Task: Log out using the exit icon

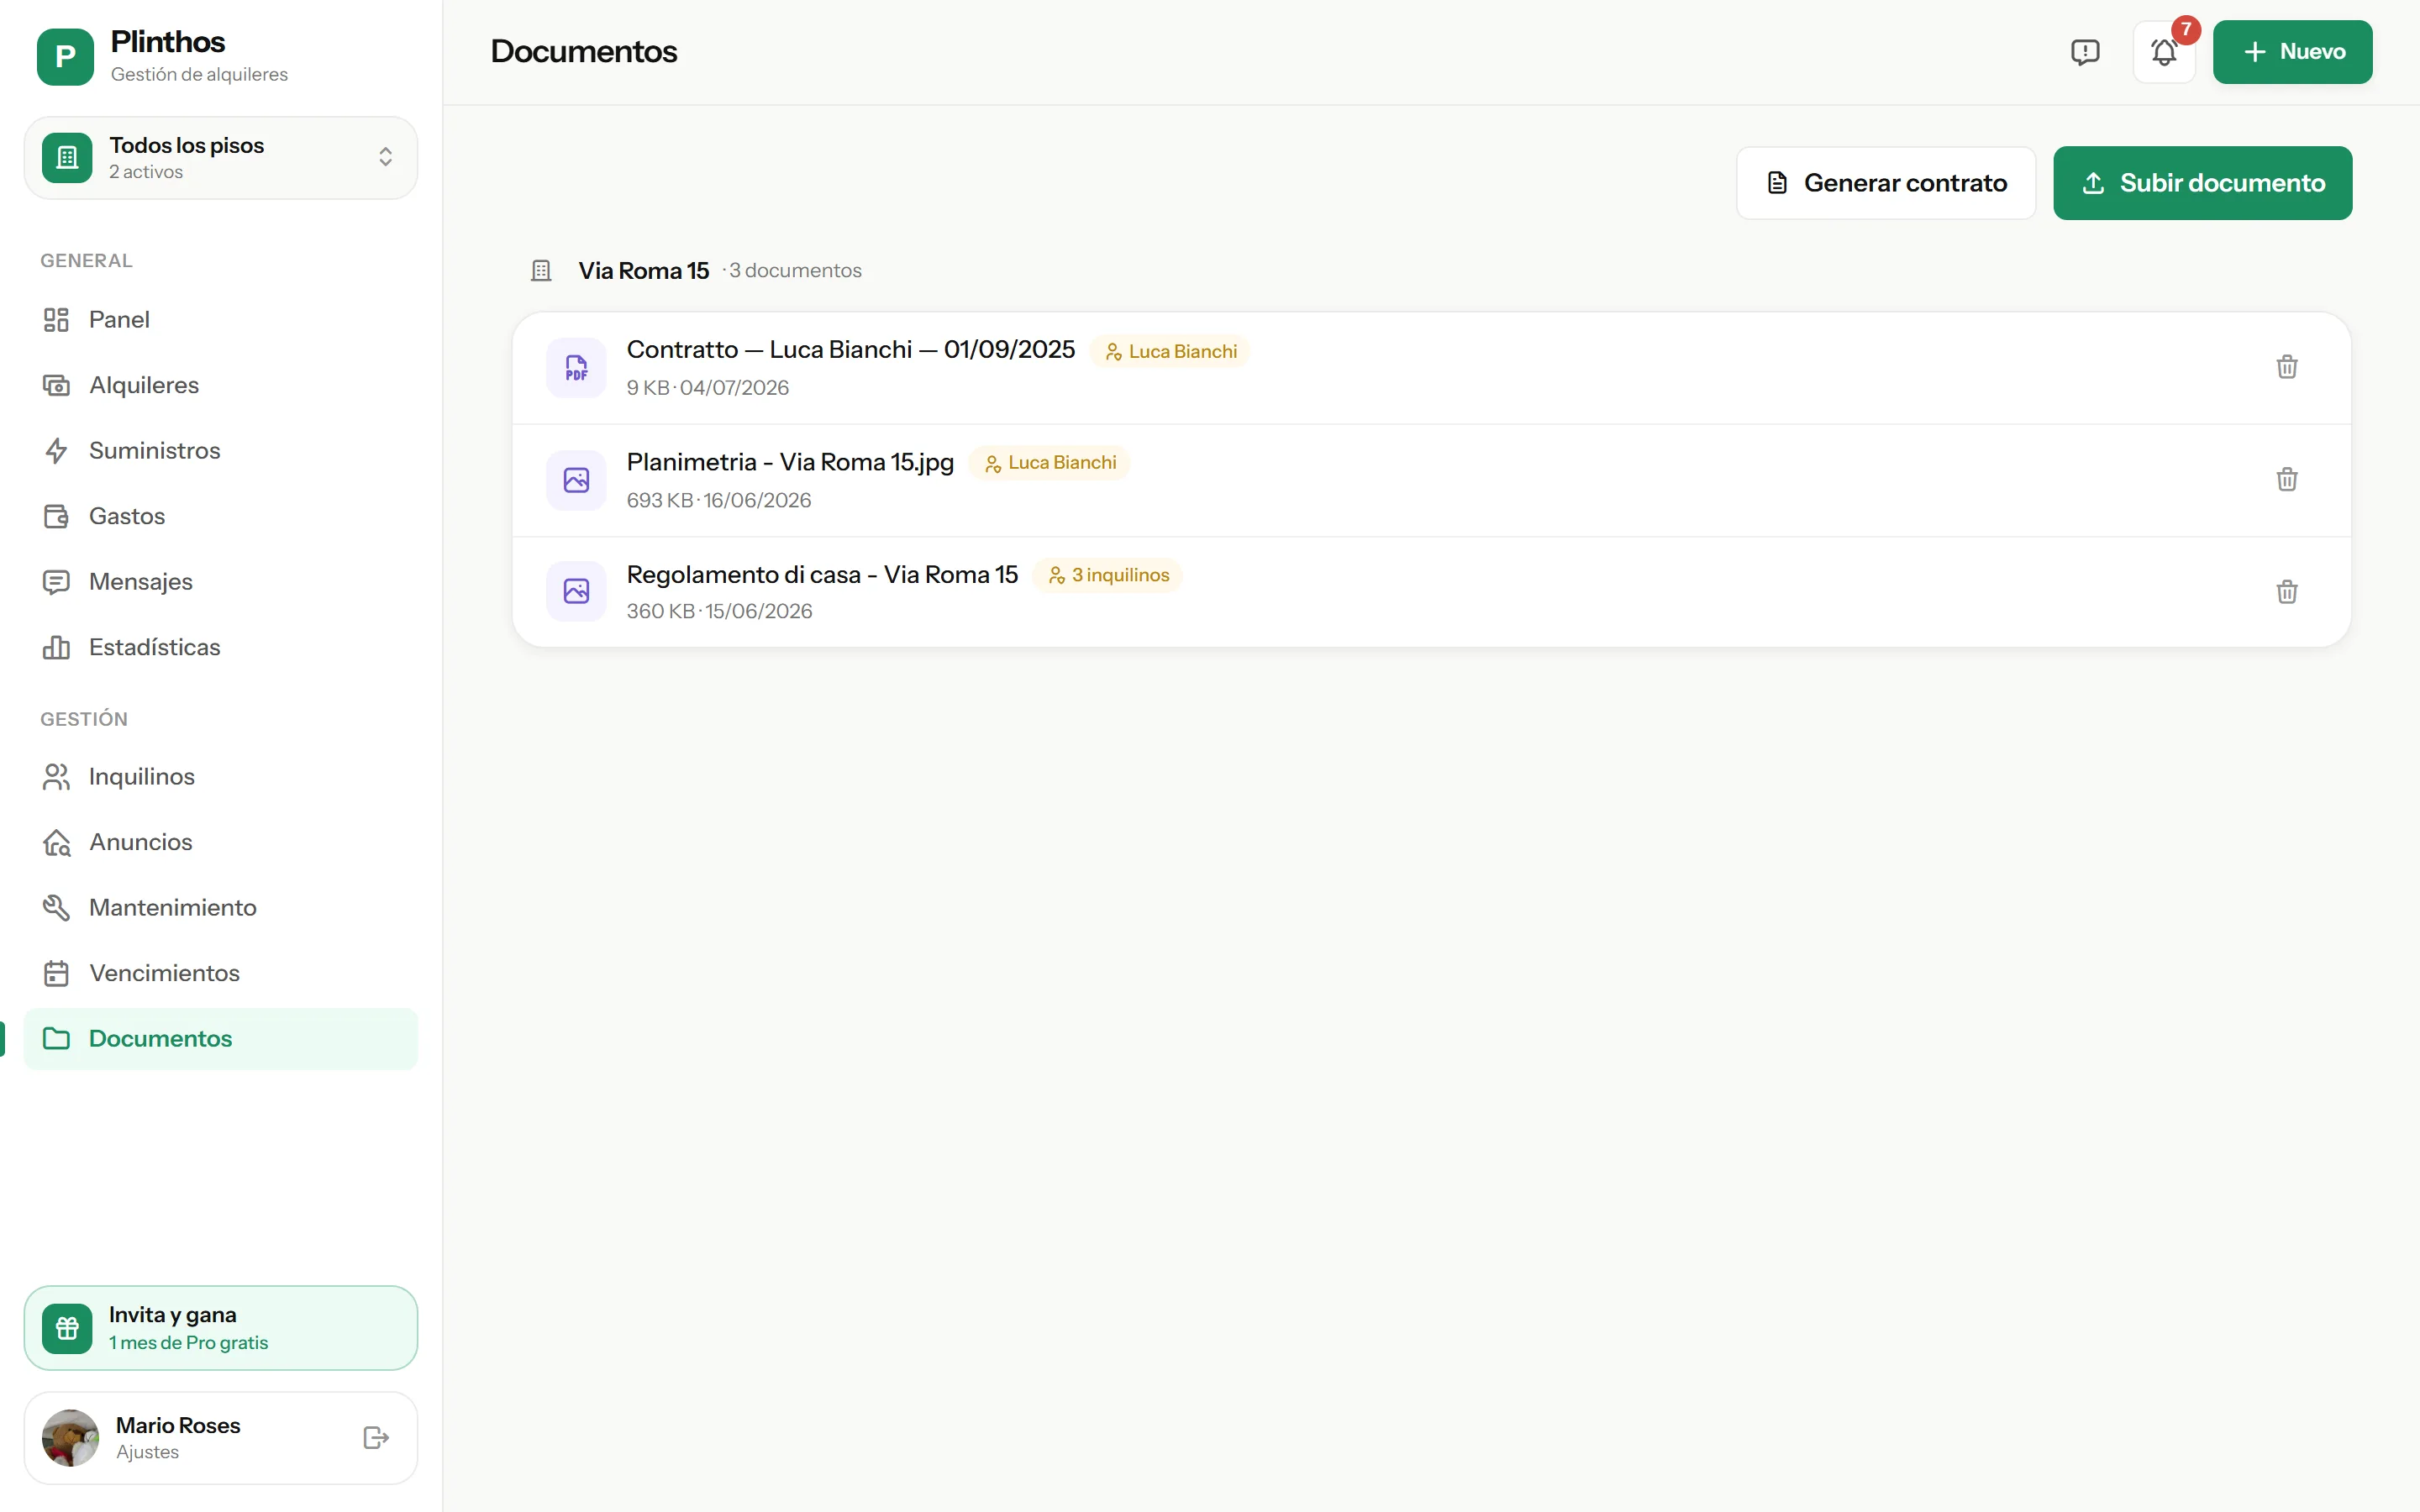Action: click(376, 1438)
